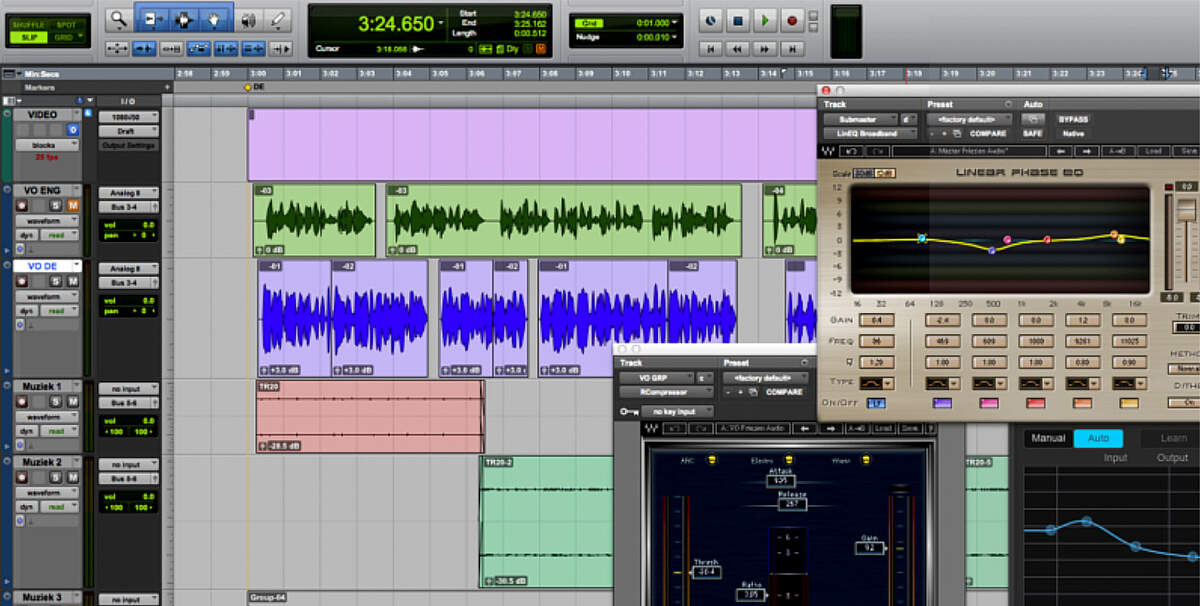1200x606 pixels.
Task: Select the Scrubber tool
Action: pos(250,18)
